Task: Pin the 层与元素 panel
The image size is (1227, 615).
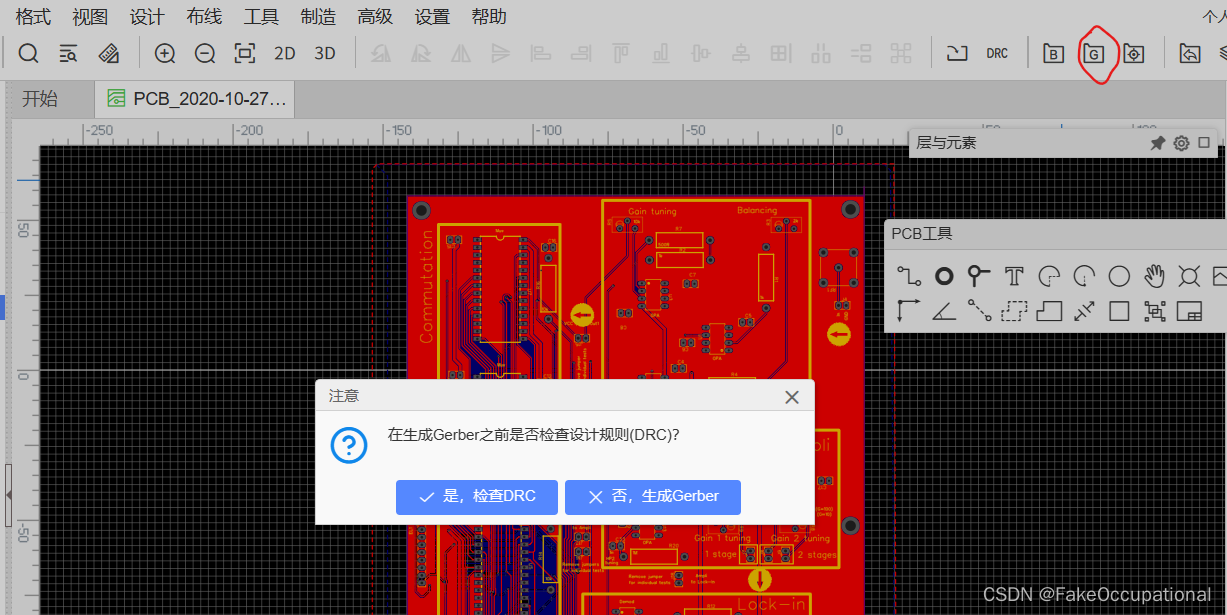Action: [1157, 142]
